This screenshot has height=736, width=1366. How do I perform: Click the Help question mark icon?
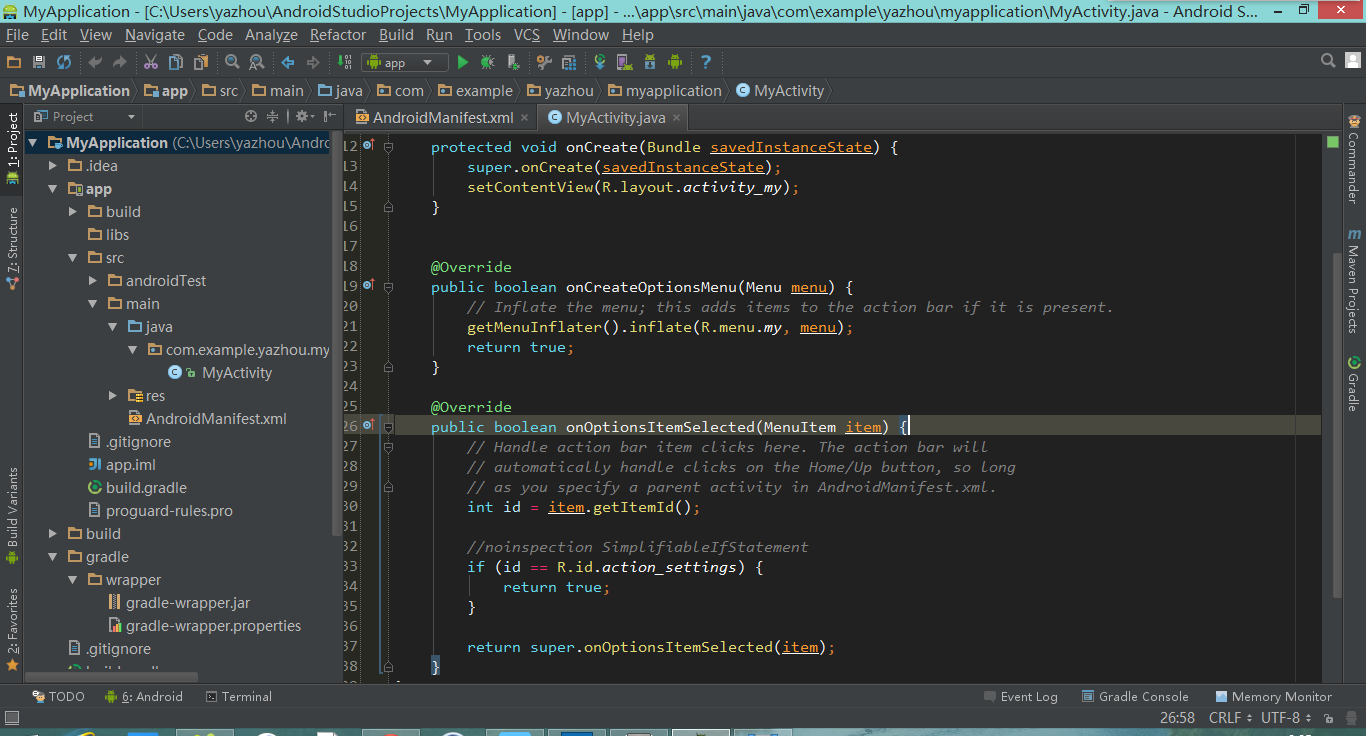click(x=706, y=62)
